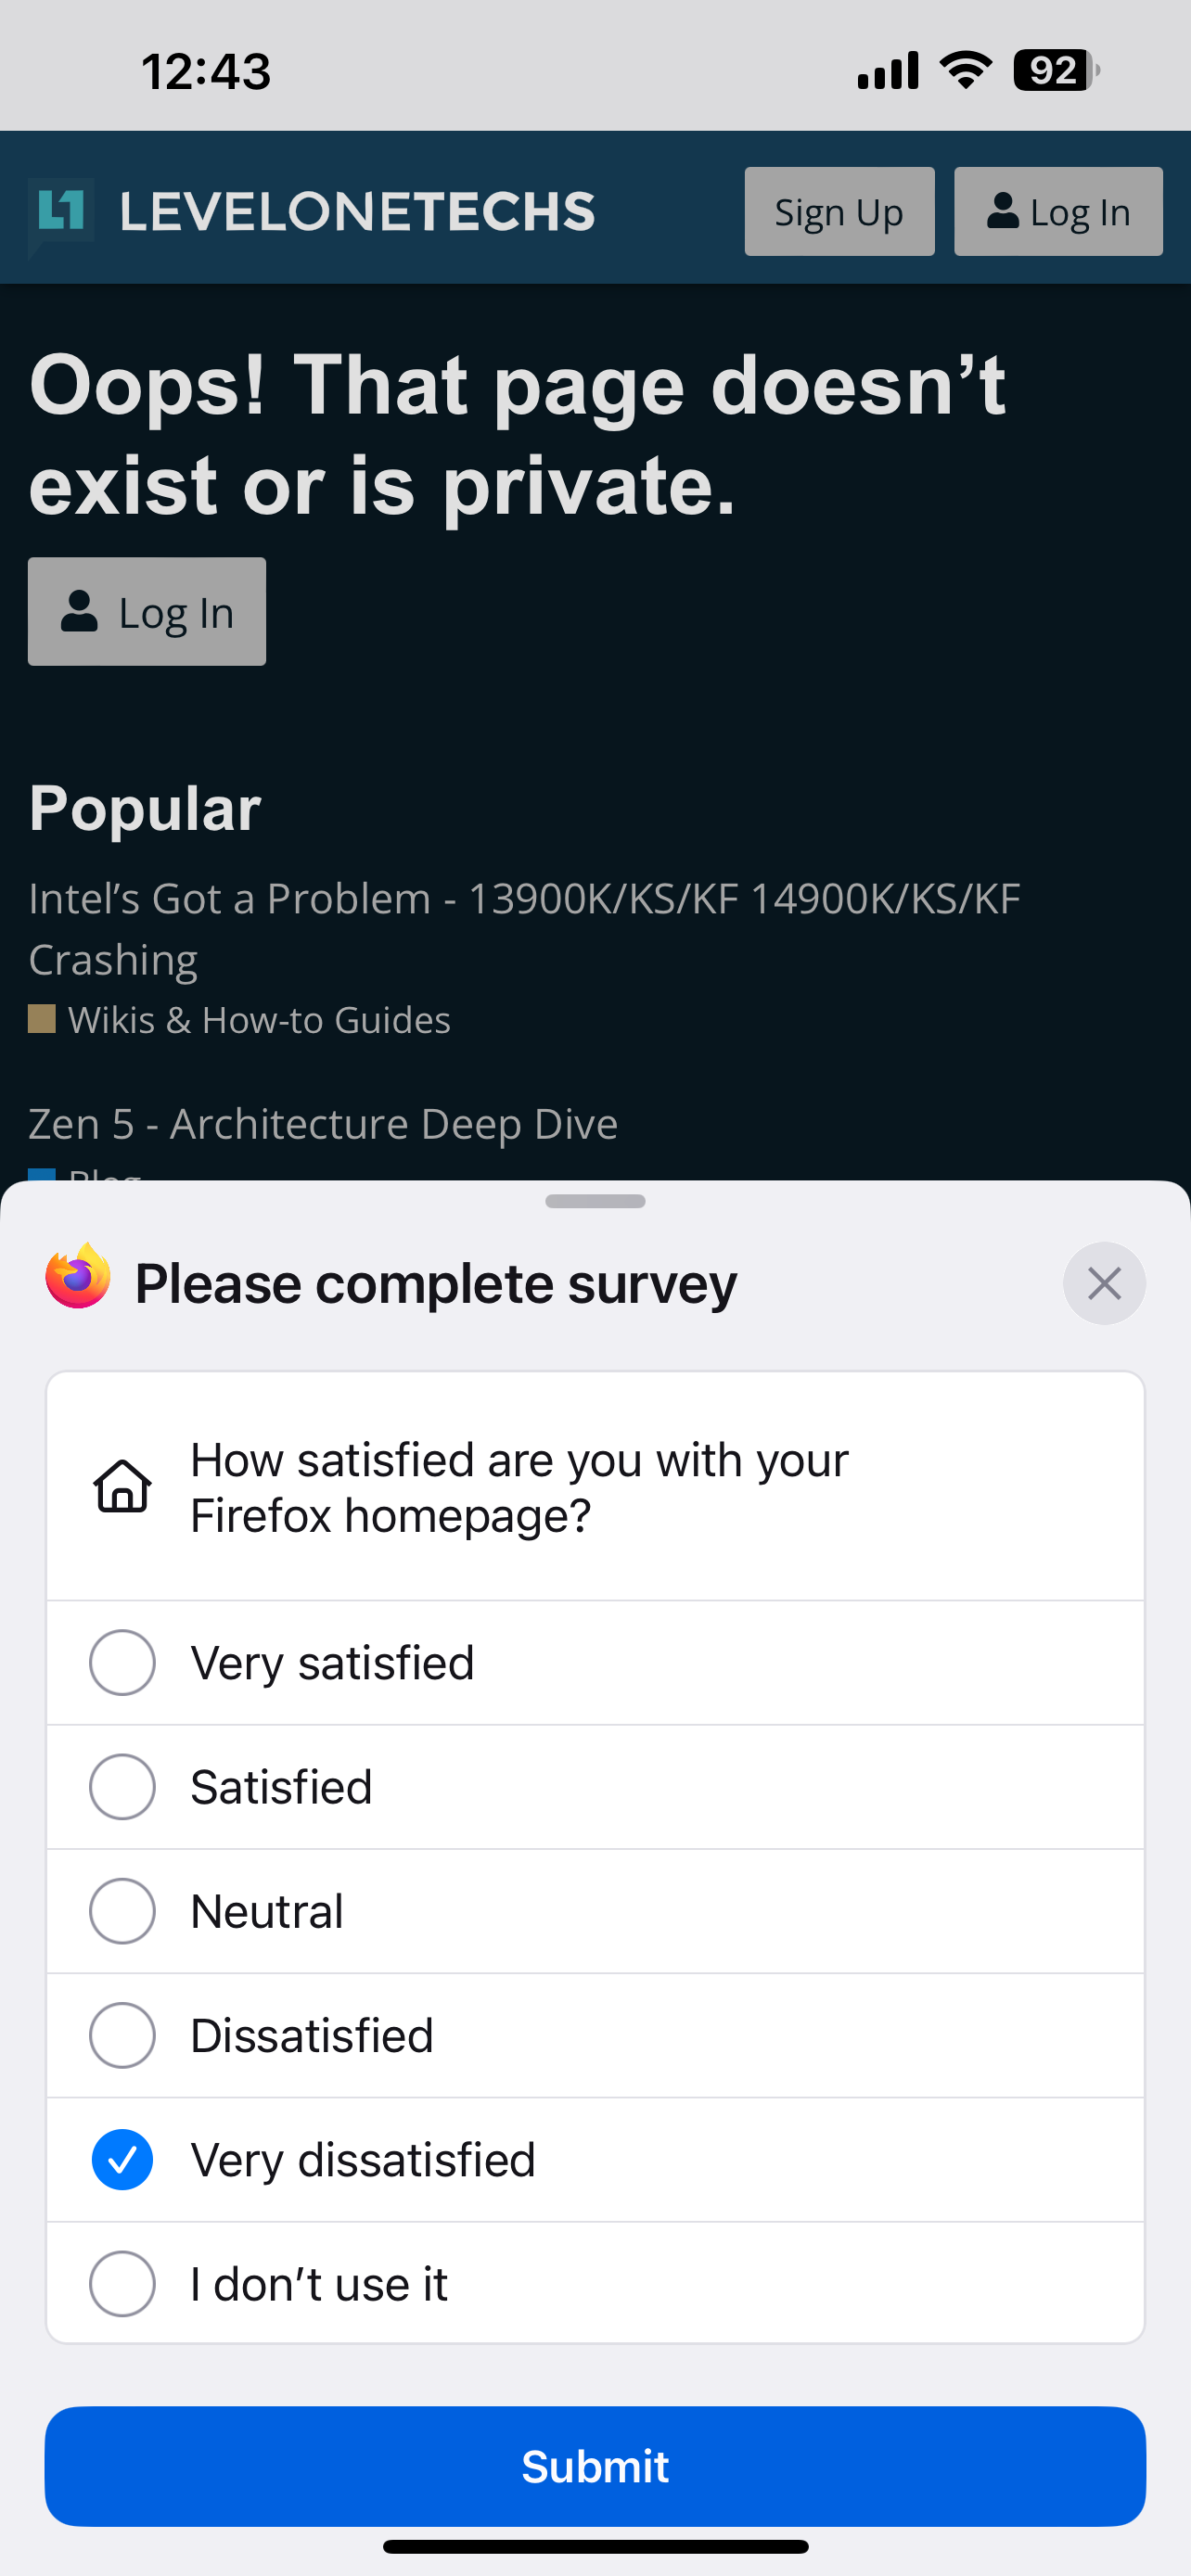Open the Intel's Got a Problem topic

coord(524,928)
